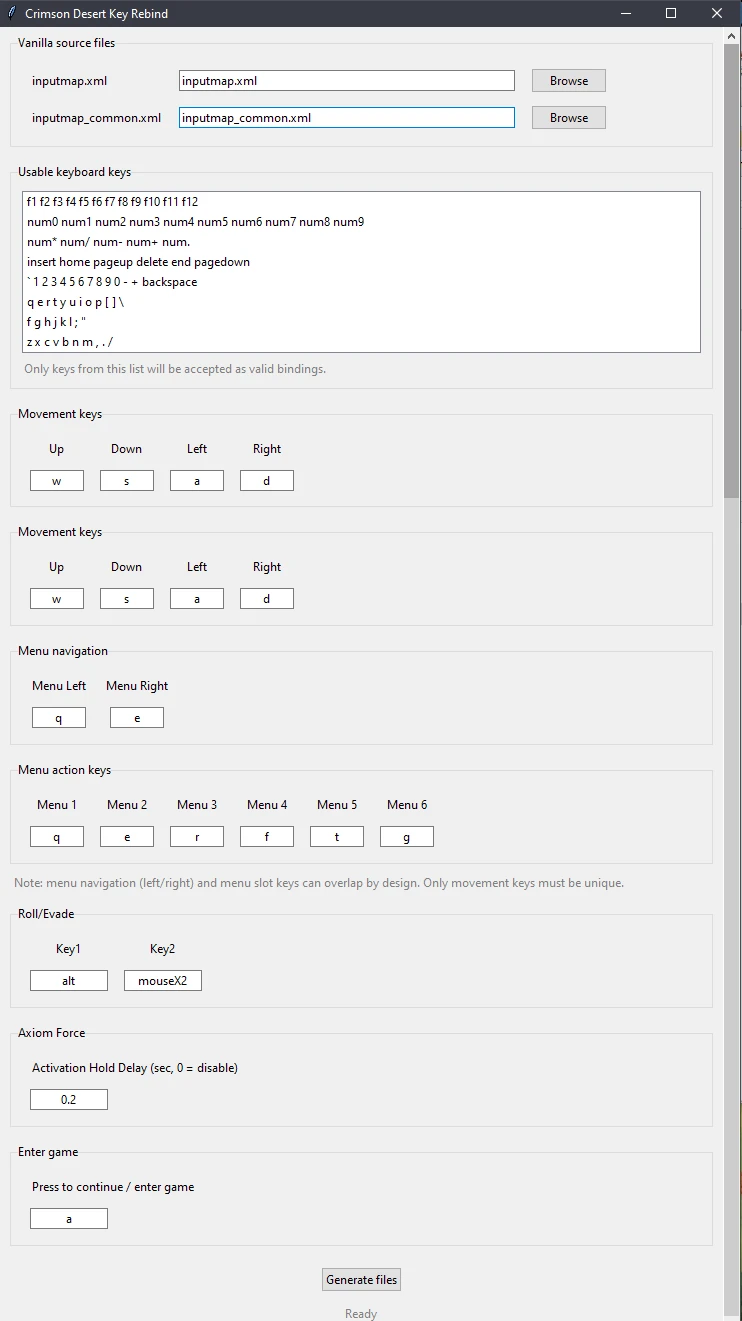Click the Menu 3 field containing r
This screenshot has width=742, height=1321.
[x=197, y=837]
